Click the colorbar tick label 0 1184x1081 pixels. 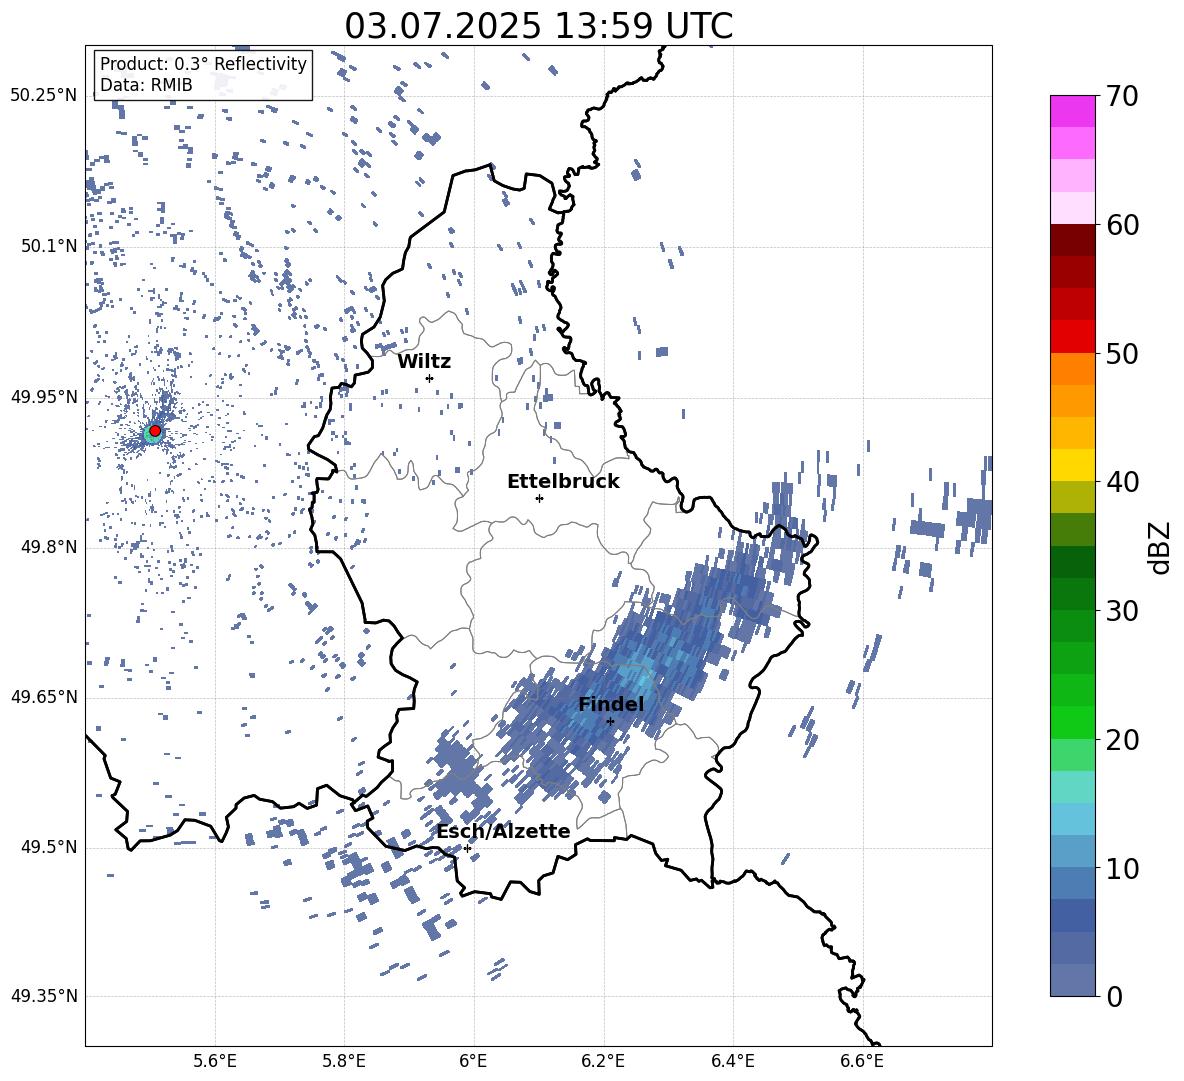pyautogui.click(x=1114, y=997)
